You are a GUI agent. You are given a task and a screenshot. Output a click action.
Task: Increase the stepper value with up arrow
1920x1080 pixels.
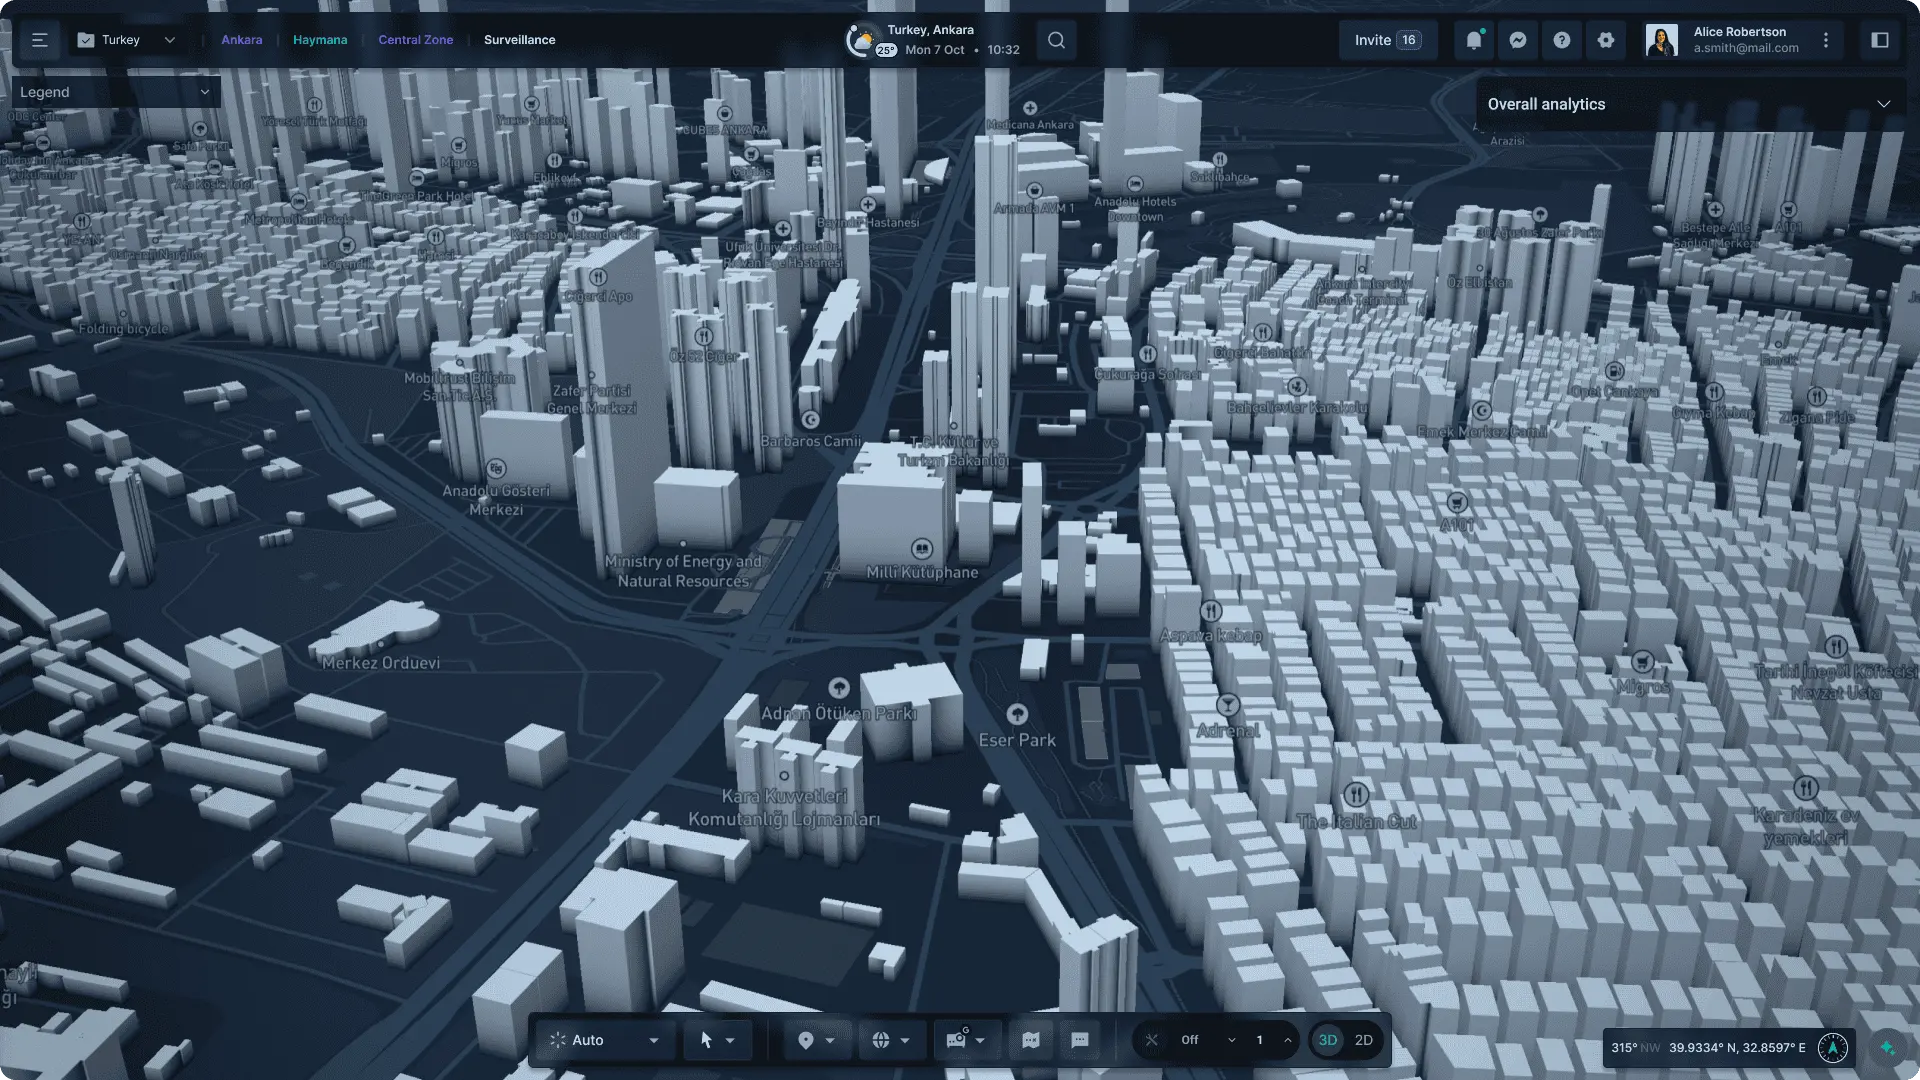1287,1040
